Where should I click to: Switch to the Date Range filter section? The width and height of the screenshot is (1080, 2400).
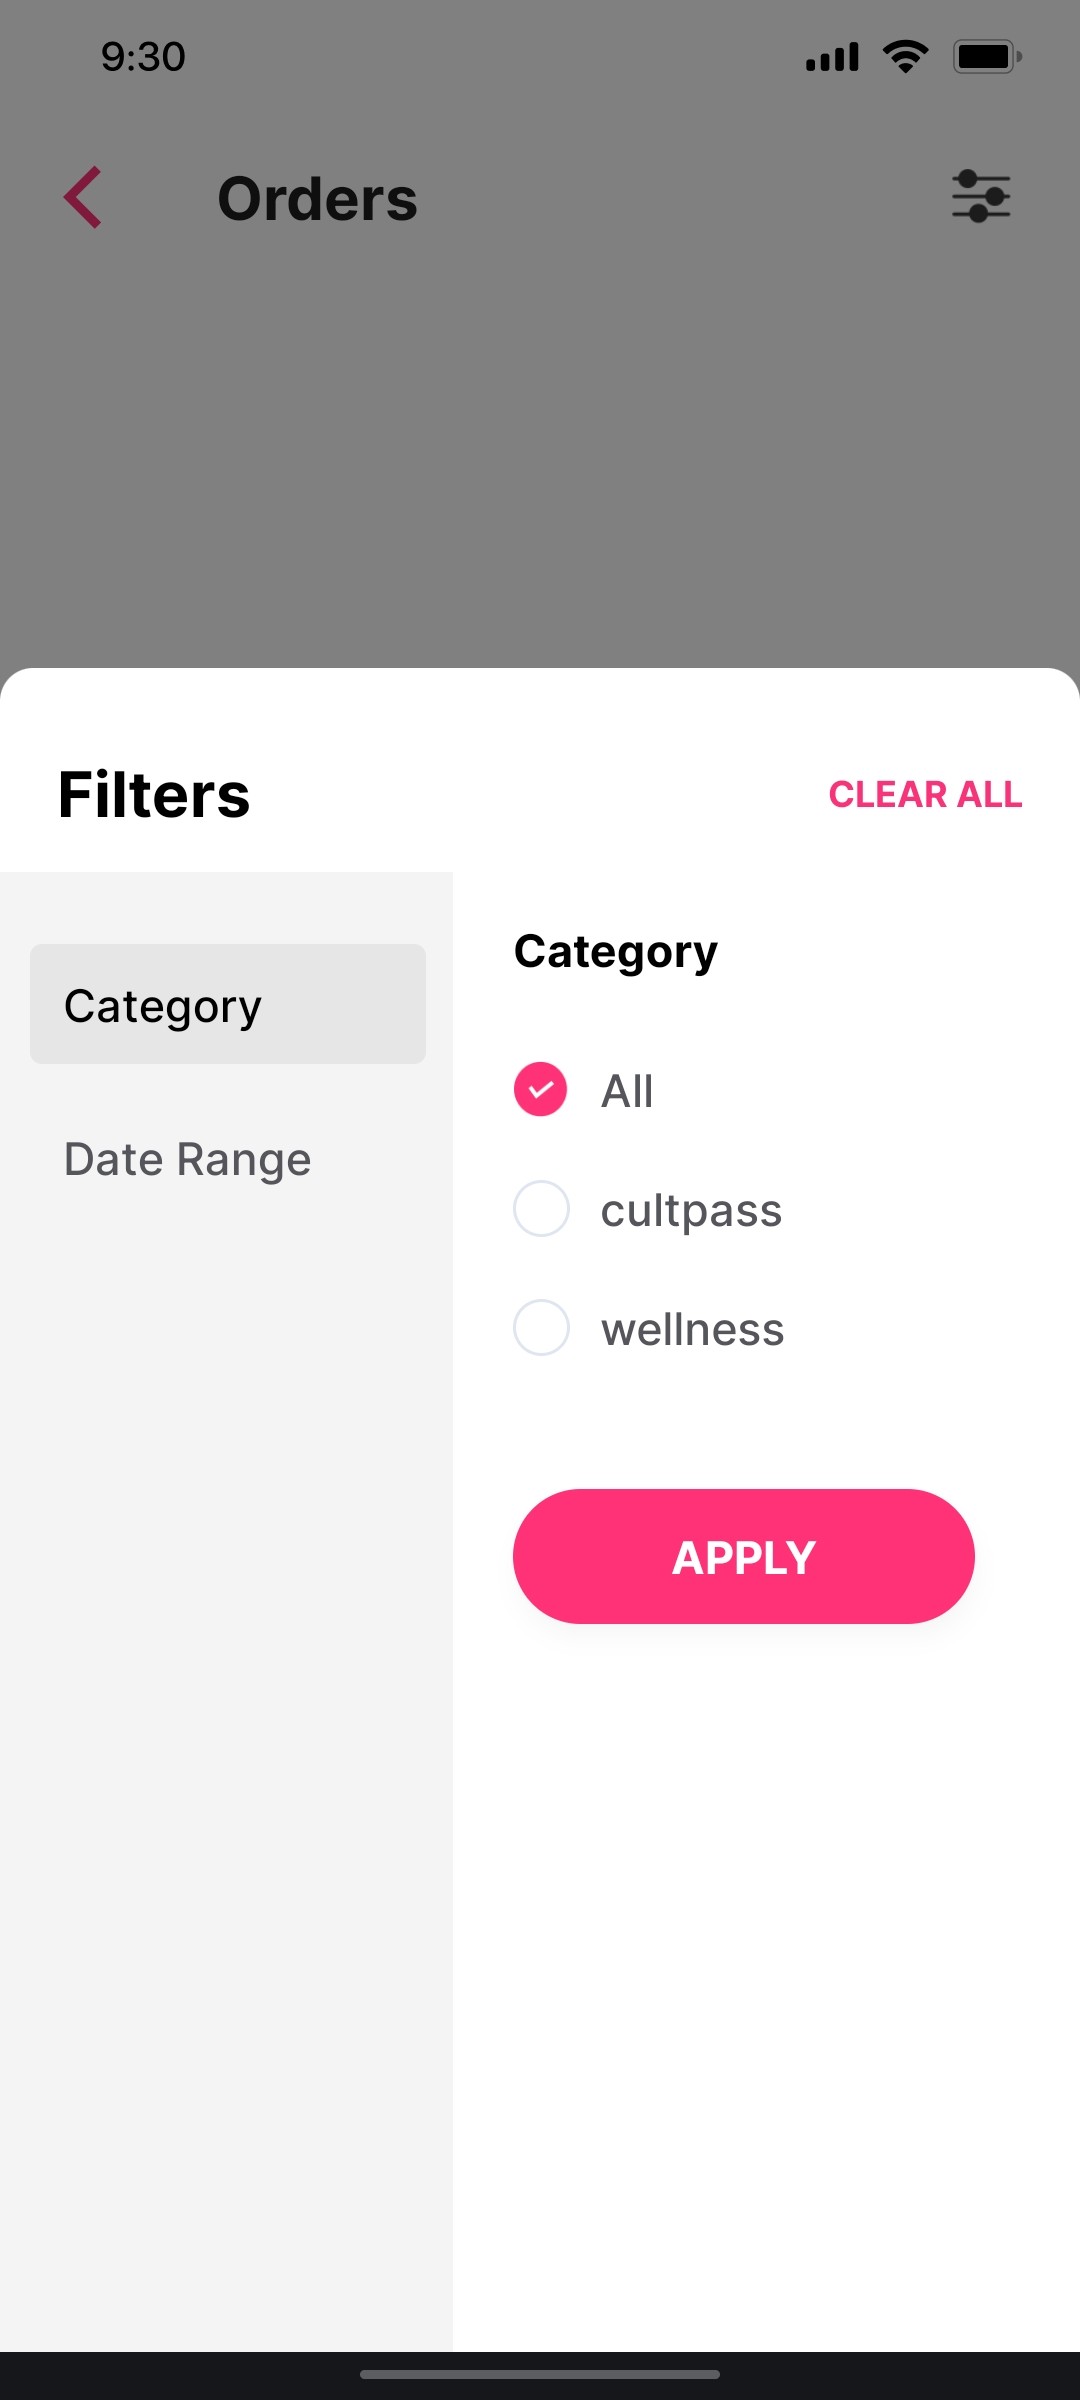tap(186, 1159)
